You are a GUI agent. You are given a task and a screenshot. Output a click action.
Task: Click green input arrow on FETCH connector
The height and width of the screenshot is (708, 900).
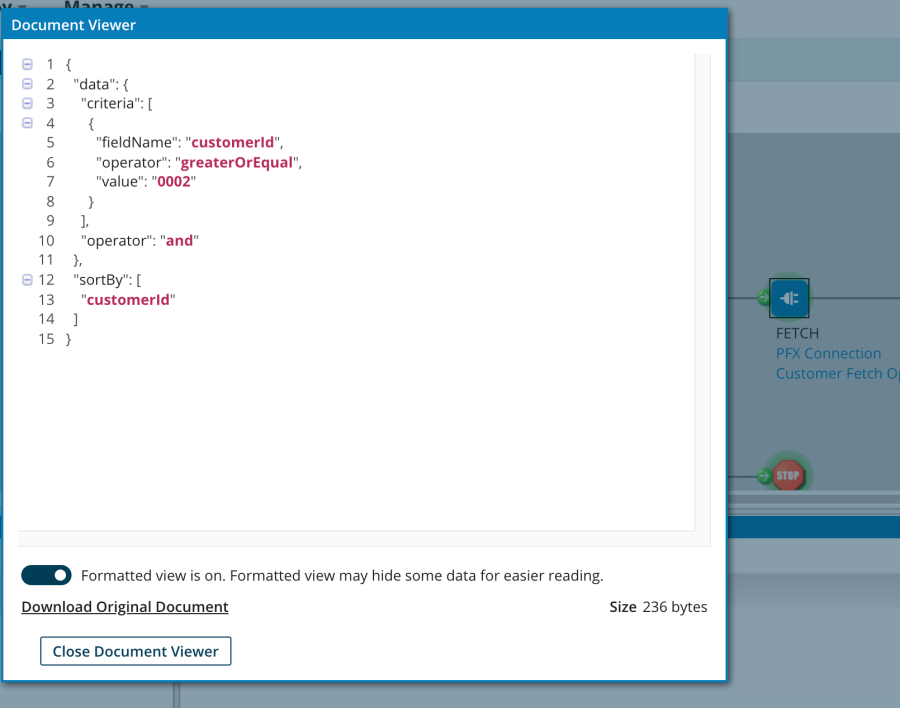click(763, 298)
